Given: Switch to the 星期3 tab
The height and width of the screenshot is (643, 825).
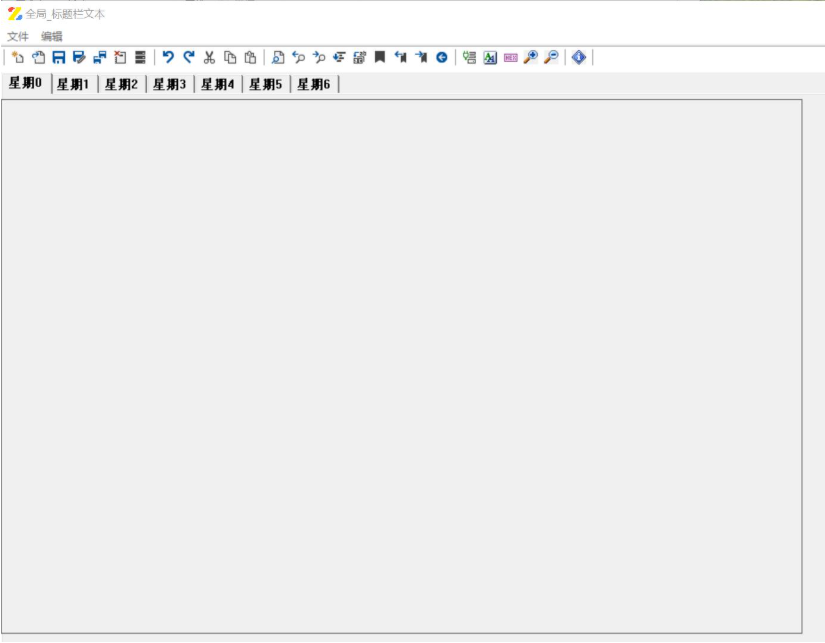Looking at the screenshot, I should click(169, 84).
